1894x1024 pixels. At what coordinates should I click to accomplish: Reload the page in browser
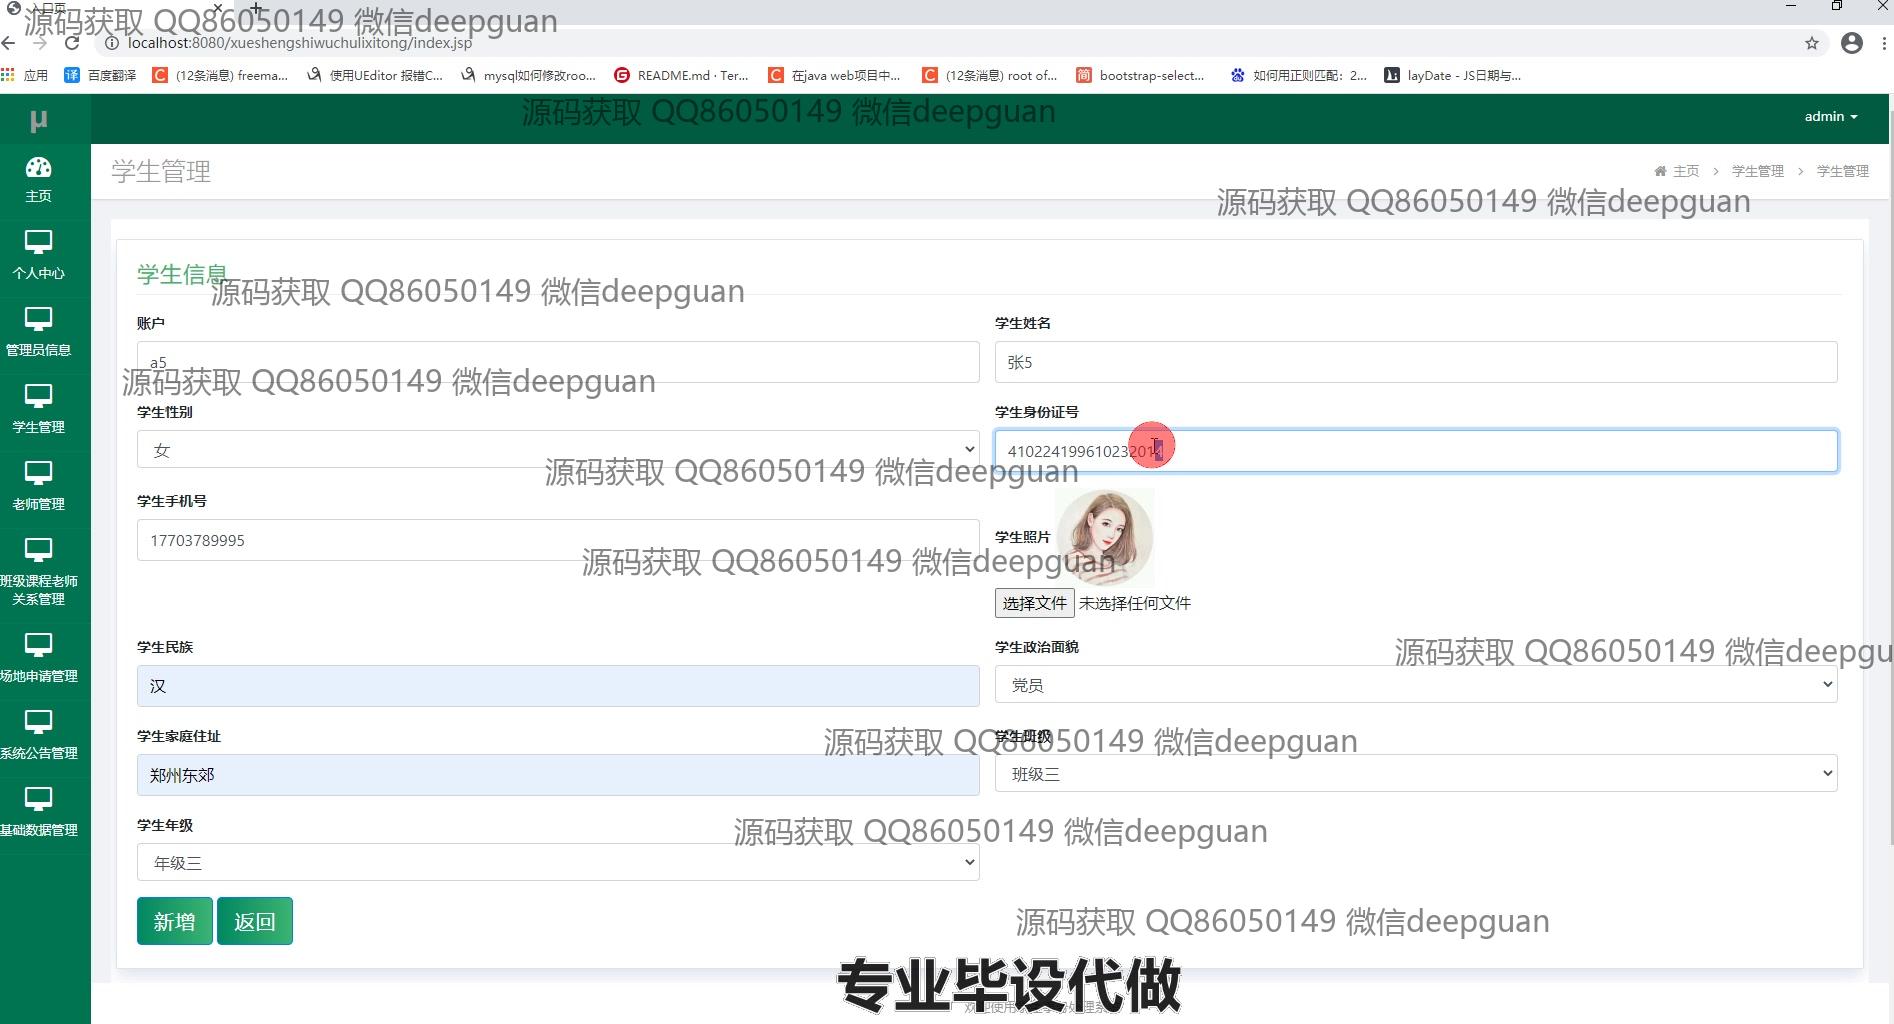[72, 43]
